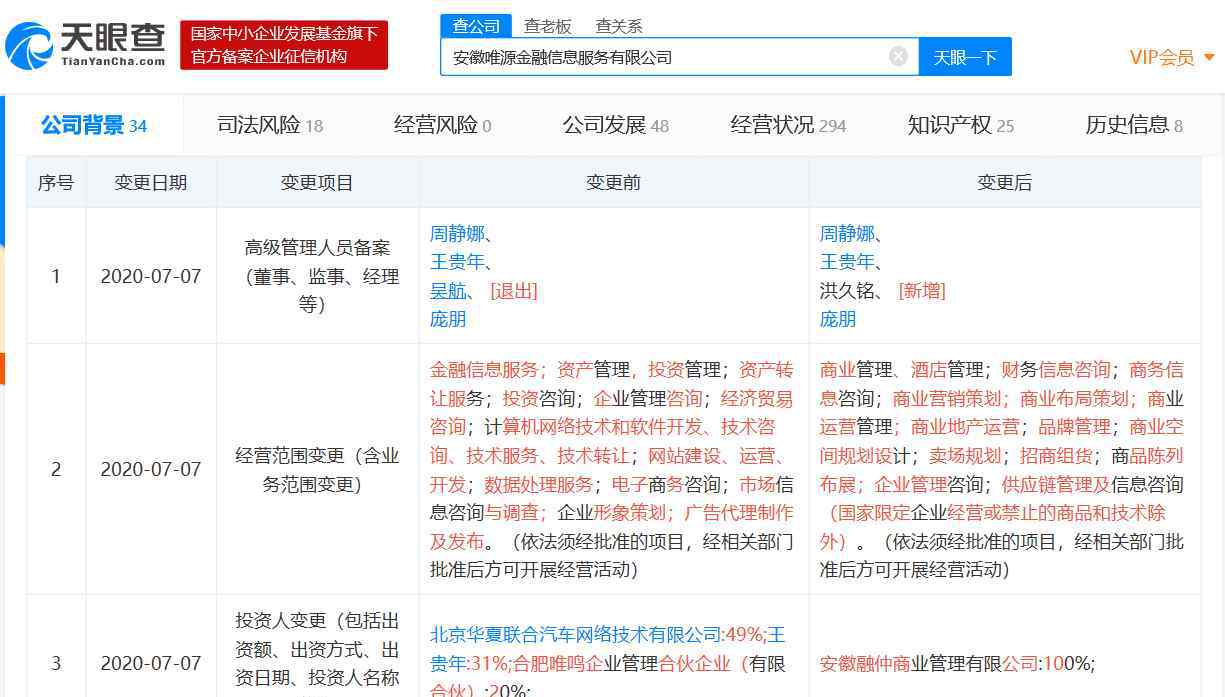
Task: Clear the search box with the X icon
Action: pyautogui.click(x=898, y=56)
